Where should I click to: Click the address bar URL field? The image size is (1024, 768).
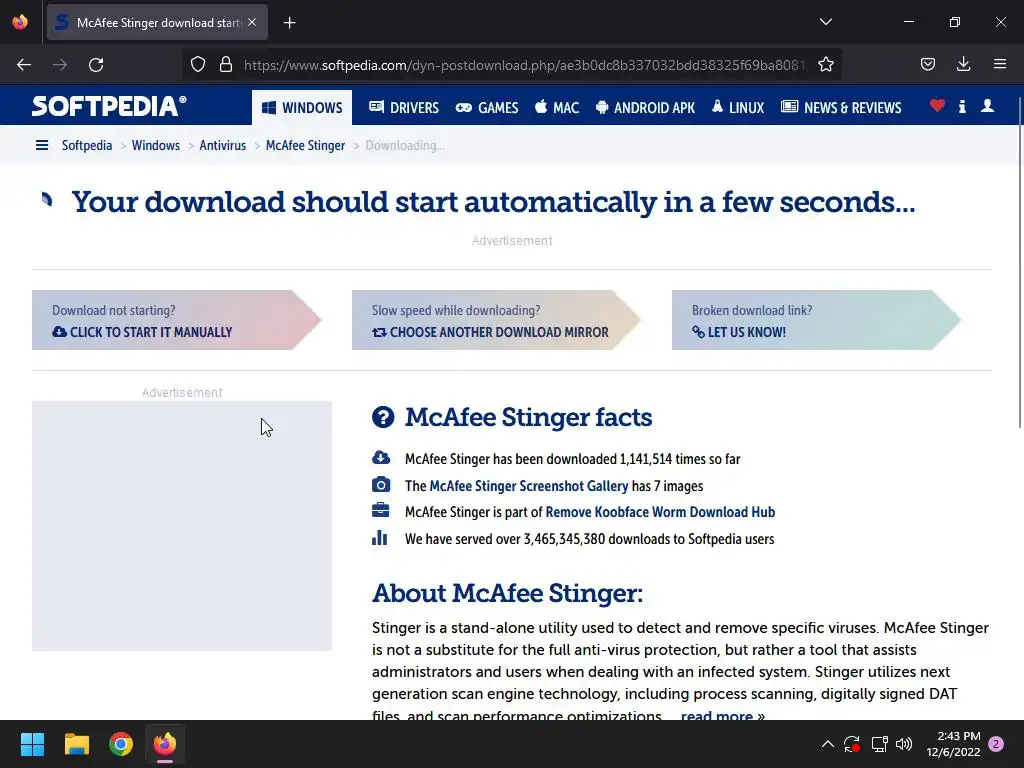tap(524, 65)
